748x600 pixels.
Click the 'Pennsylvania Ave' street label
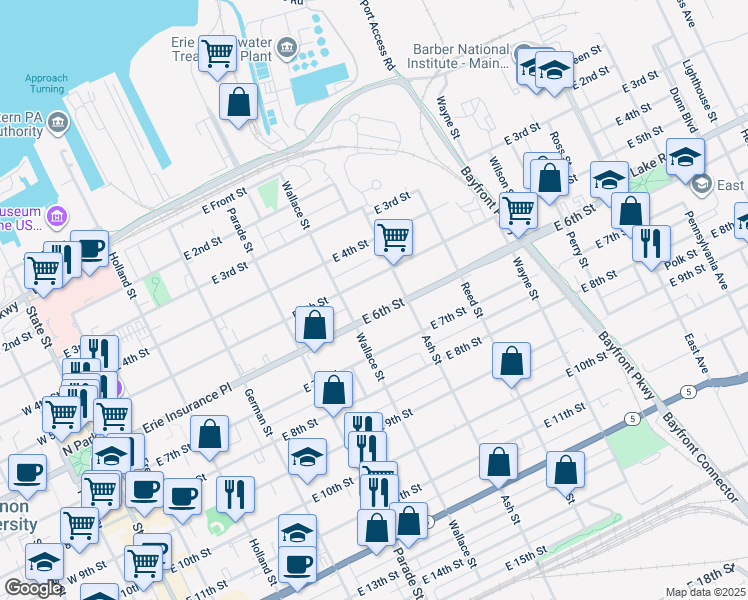[x=706, y=250]
